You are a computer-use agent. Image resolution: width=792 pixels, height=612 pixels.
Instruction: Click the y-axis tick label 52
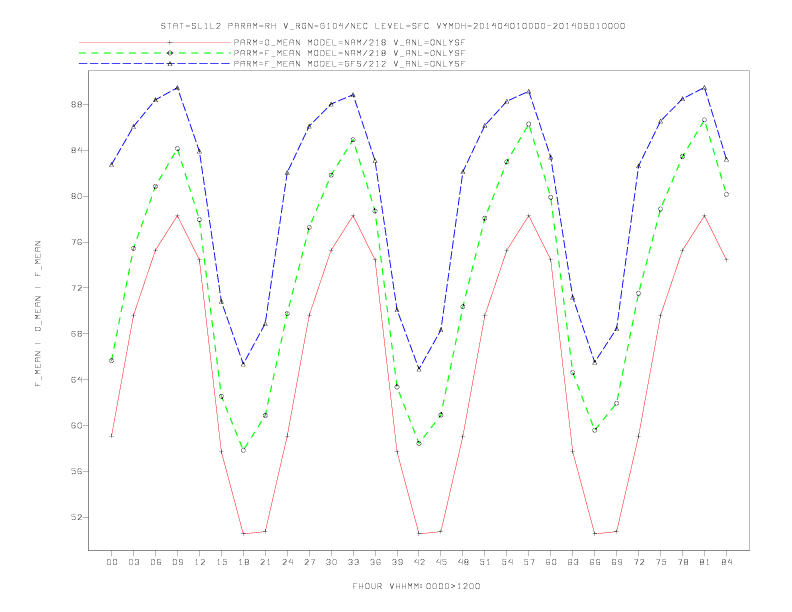(77, 518)
